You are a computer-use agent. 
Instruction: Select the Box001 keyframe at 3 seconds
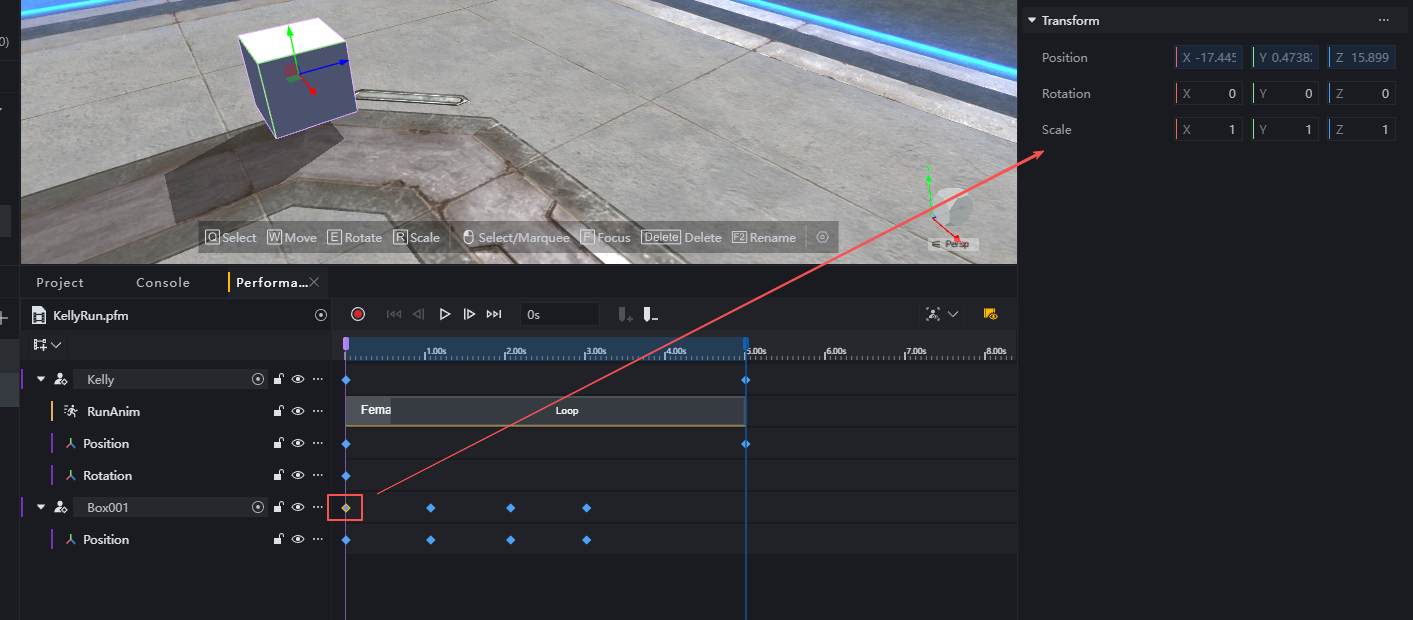(x=587, y=508)
